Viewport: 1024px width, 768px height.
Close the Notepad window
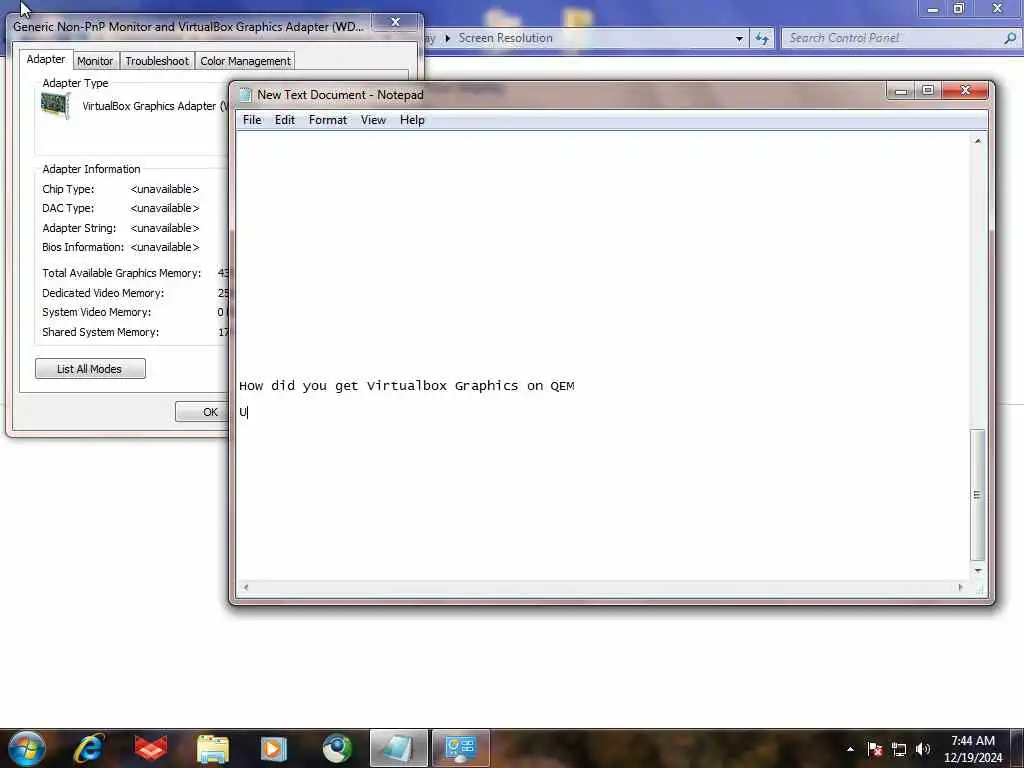pyautogui.click(x=965, y=91)
